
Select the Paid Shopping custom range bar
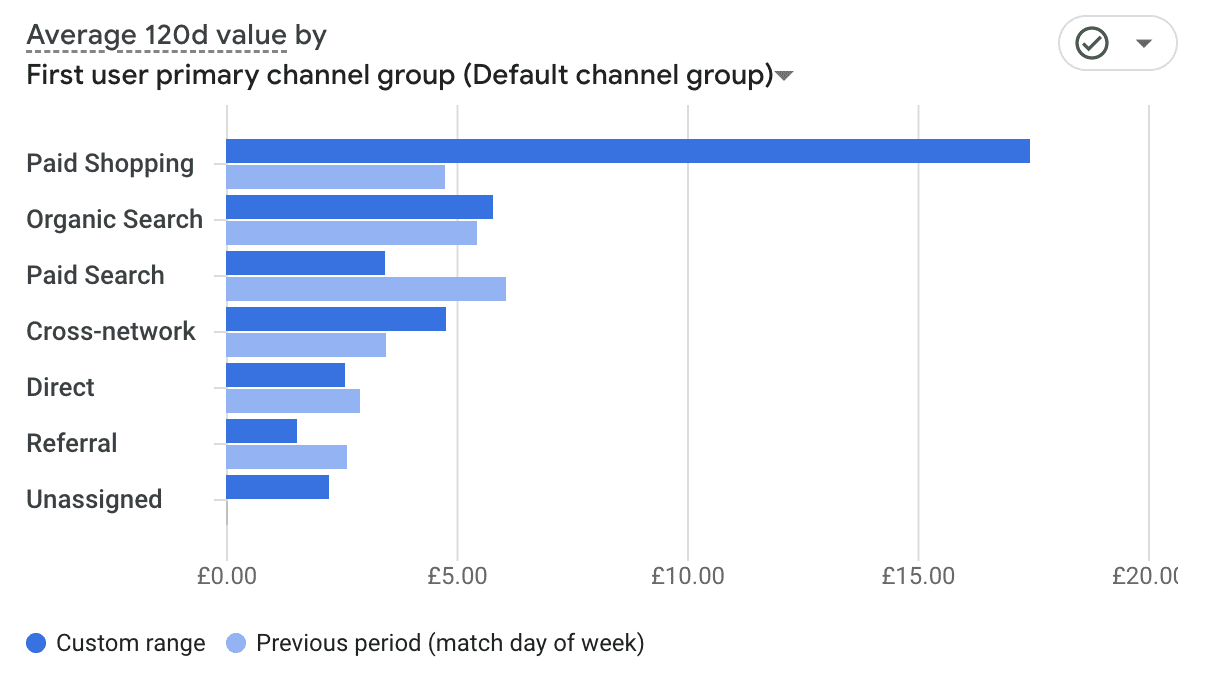coord(627,151)
